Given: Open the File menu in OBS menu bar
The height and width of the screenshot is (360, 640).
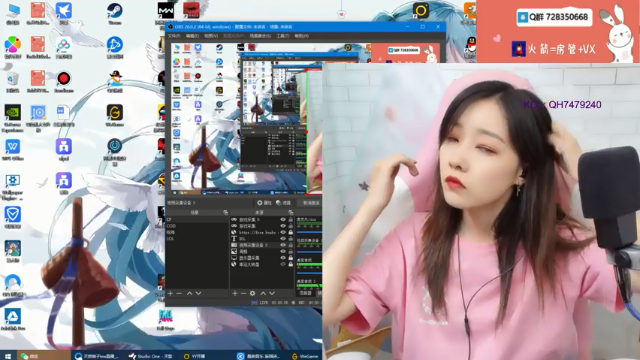Looking at the screenshot, I should (x=174, y=36).
